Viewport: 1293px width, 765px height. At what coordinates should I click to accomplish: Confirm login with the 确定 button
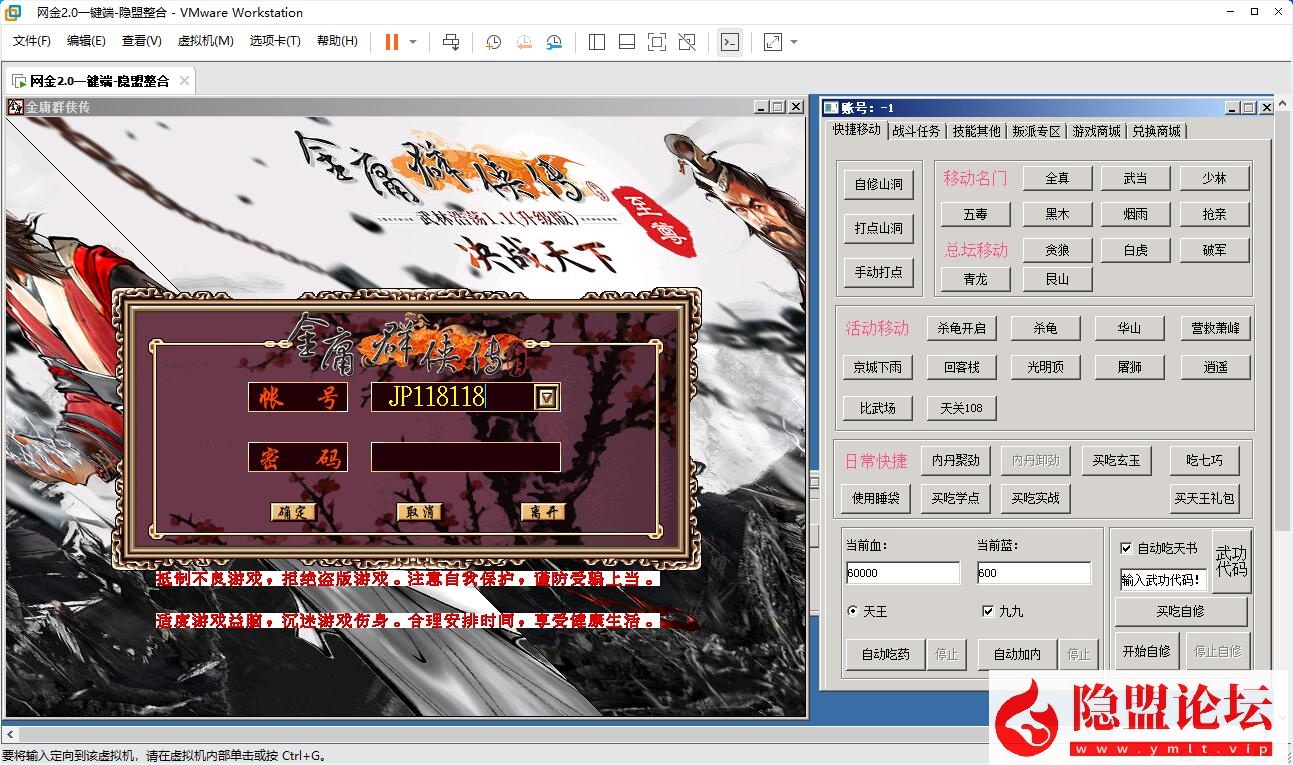pos(293,512)
